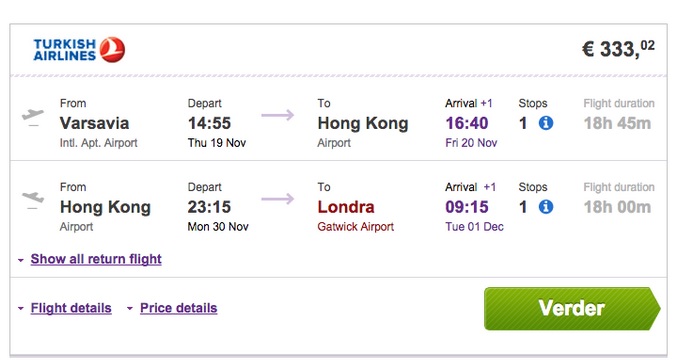Click the return airplane icon beside Hong Kong

33,200
